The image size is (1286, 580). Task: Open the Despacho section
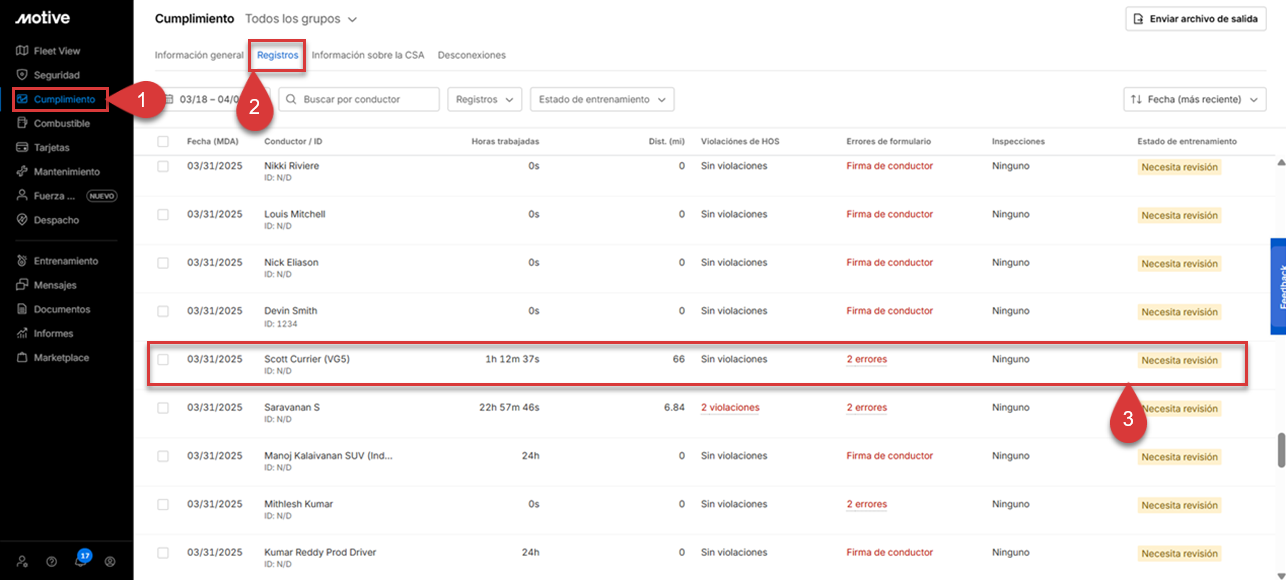coord(53,219)
